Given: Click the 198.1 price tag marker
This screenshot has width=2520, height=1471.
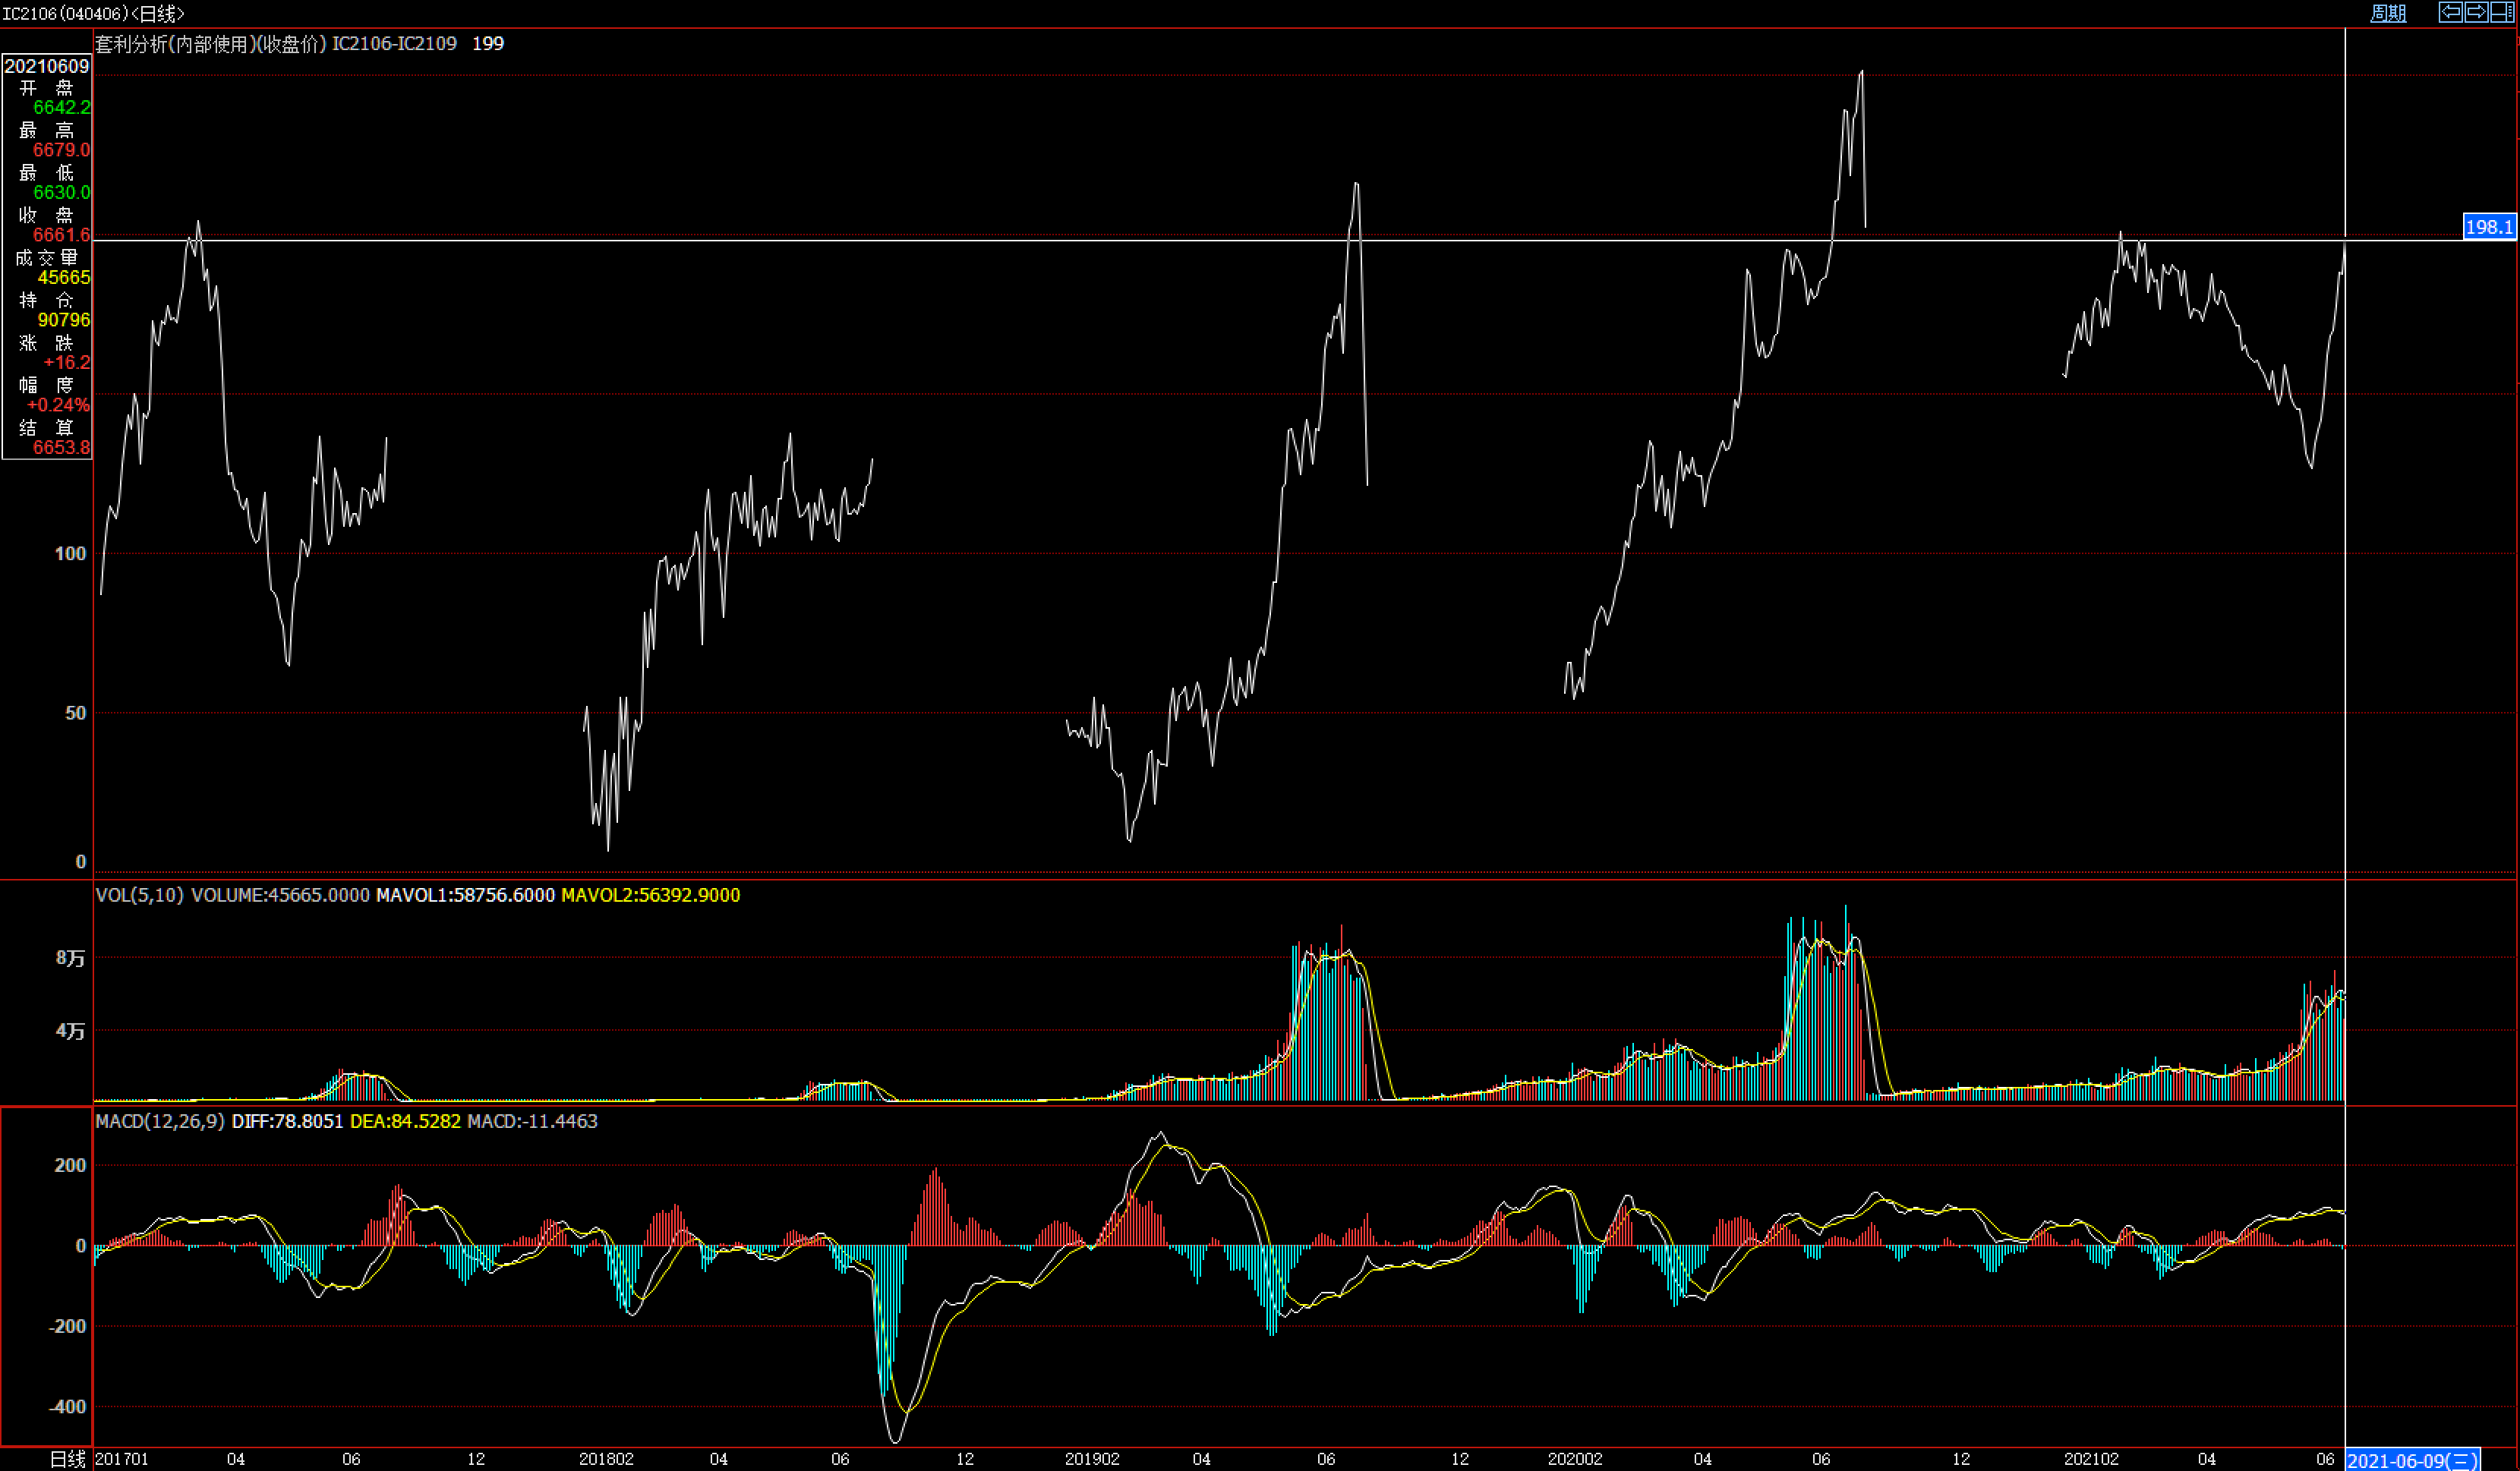Looking at the screenshot, I should (x=2488, y=227).
